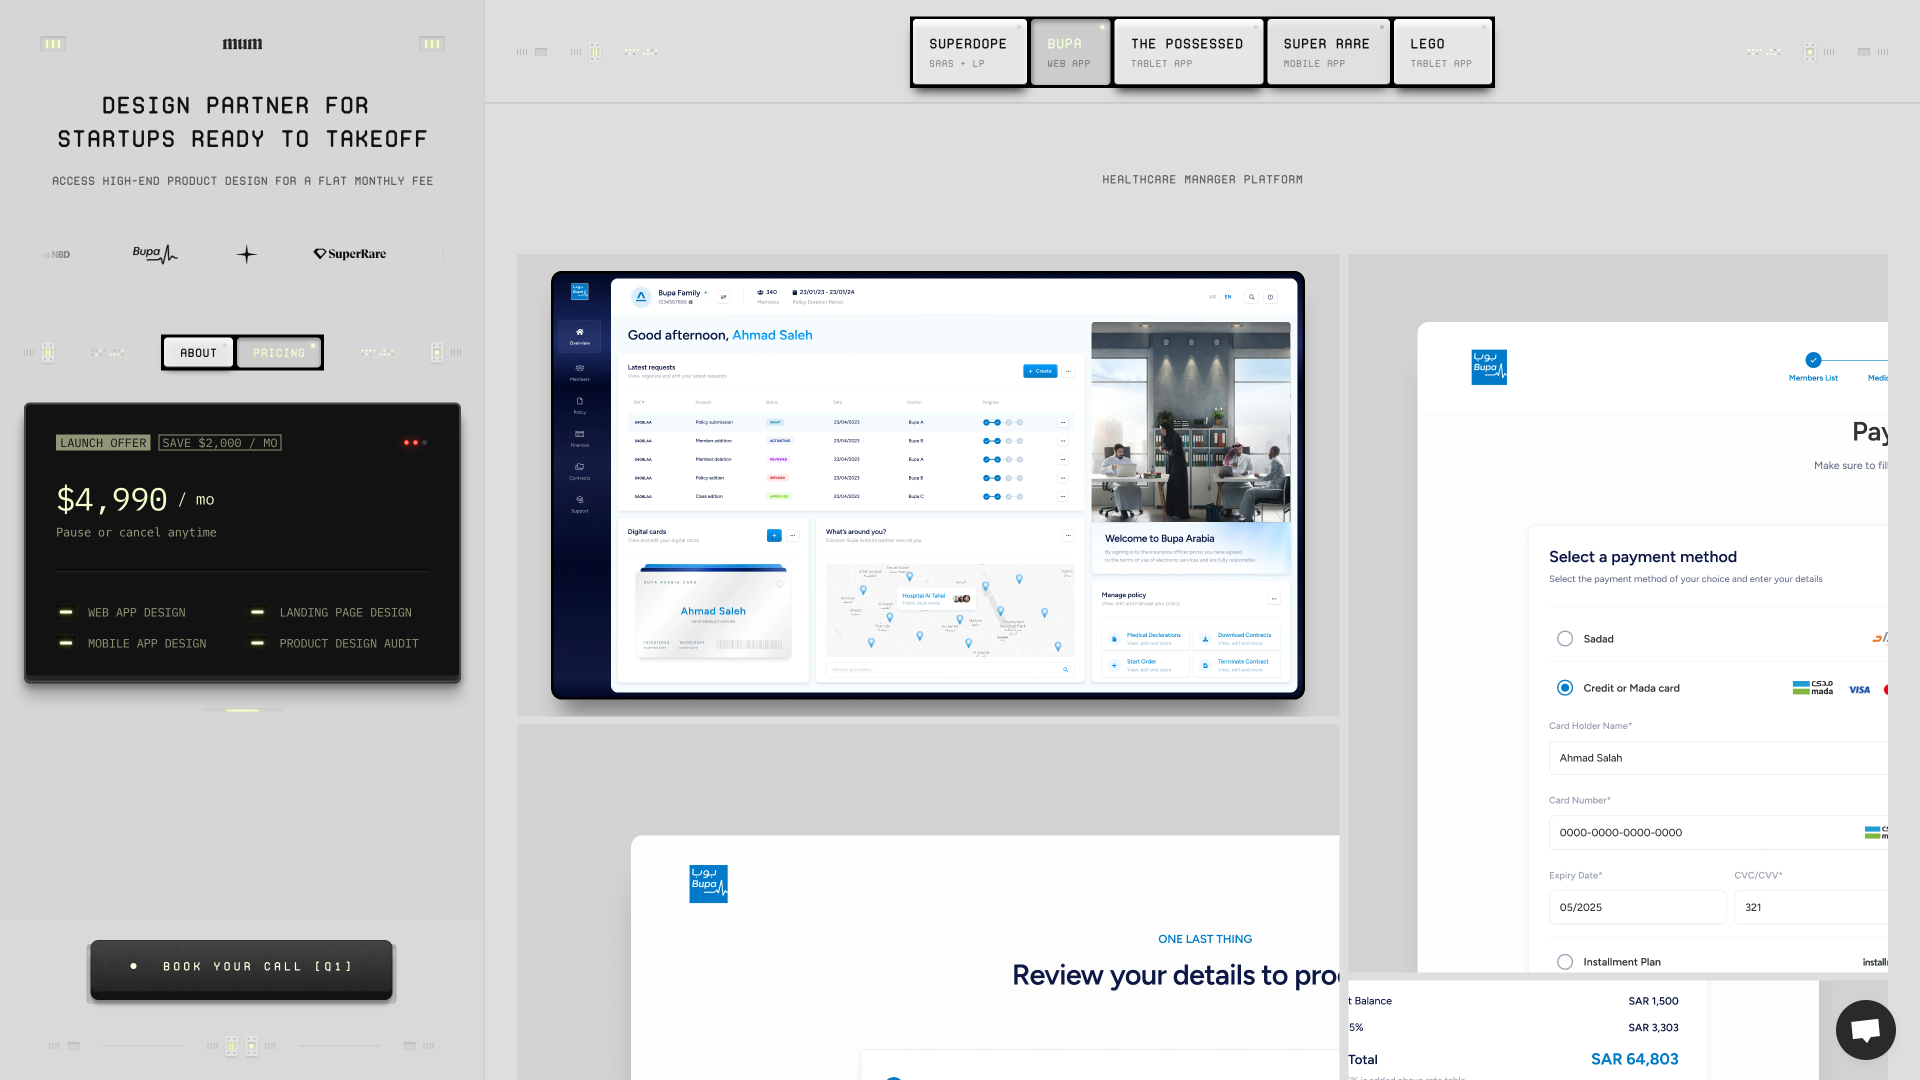Click the Start Order plus tile
This screenshot has width=1920, height=1080.
click(1144, 665)
